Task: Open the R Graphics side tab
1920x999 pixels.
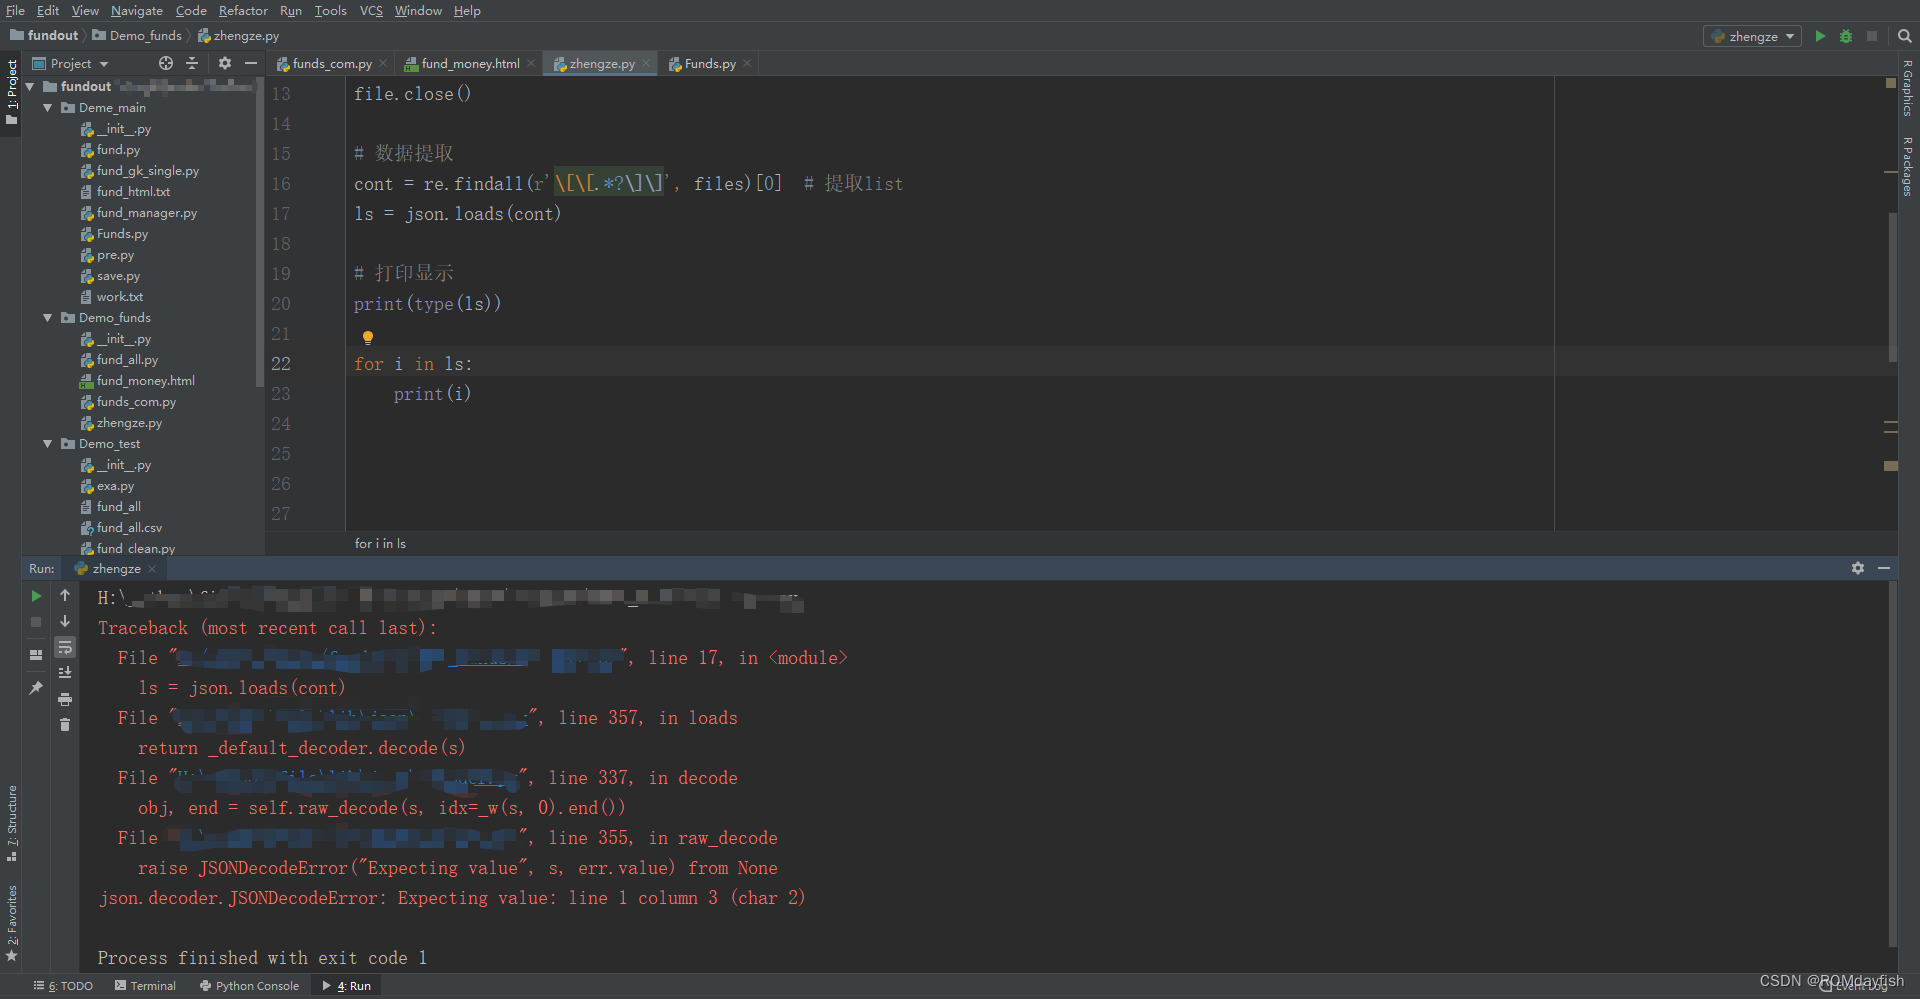Action: click(1908, 88)
